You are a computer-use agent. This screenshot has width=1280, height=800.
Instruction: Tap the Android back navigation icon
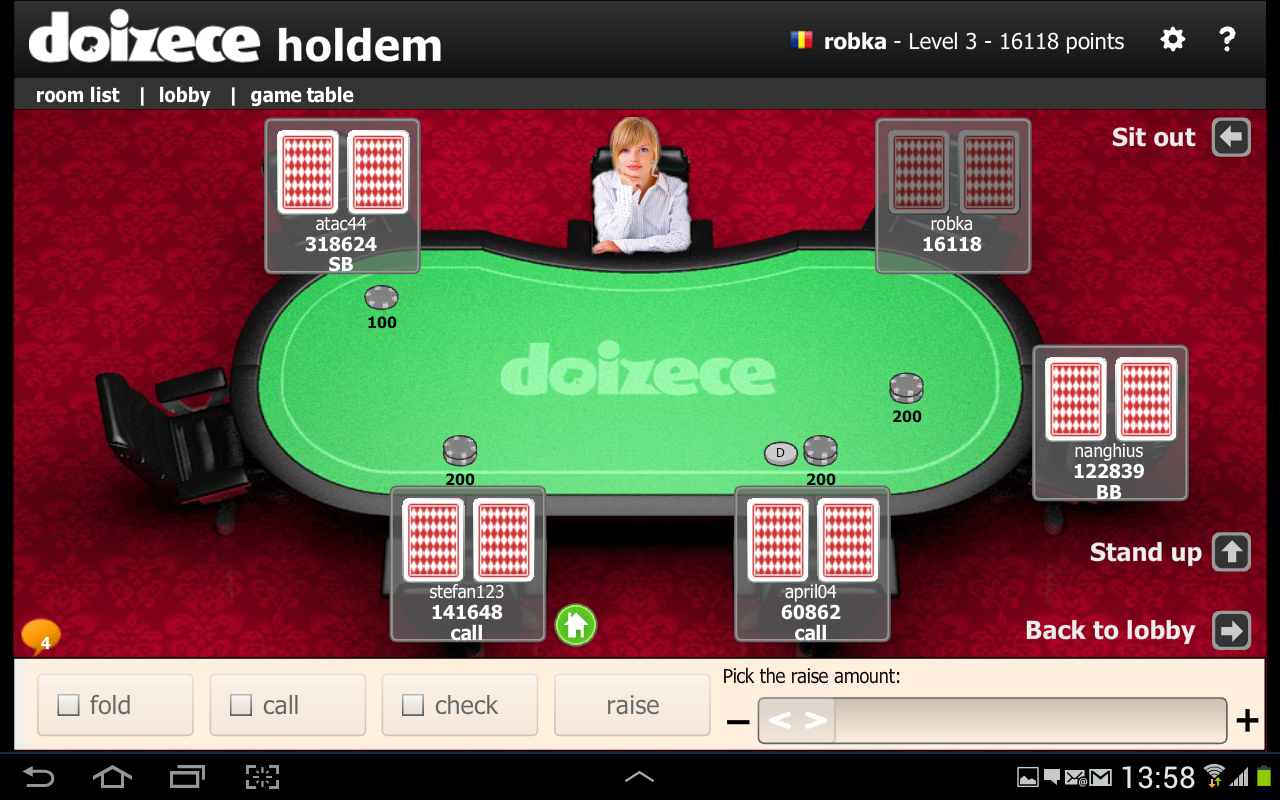pos(38,777)
